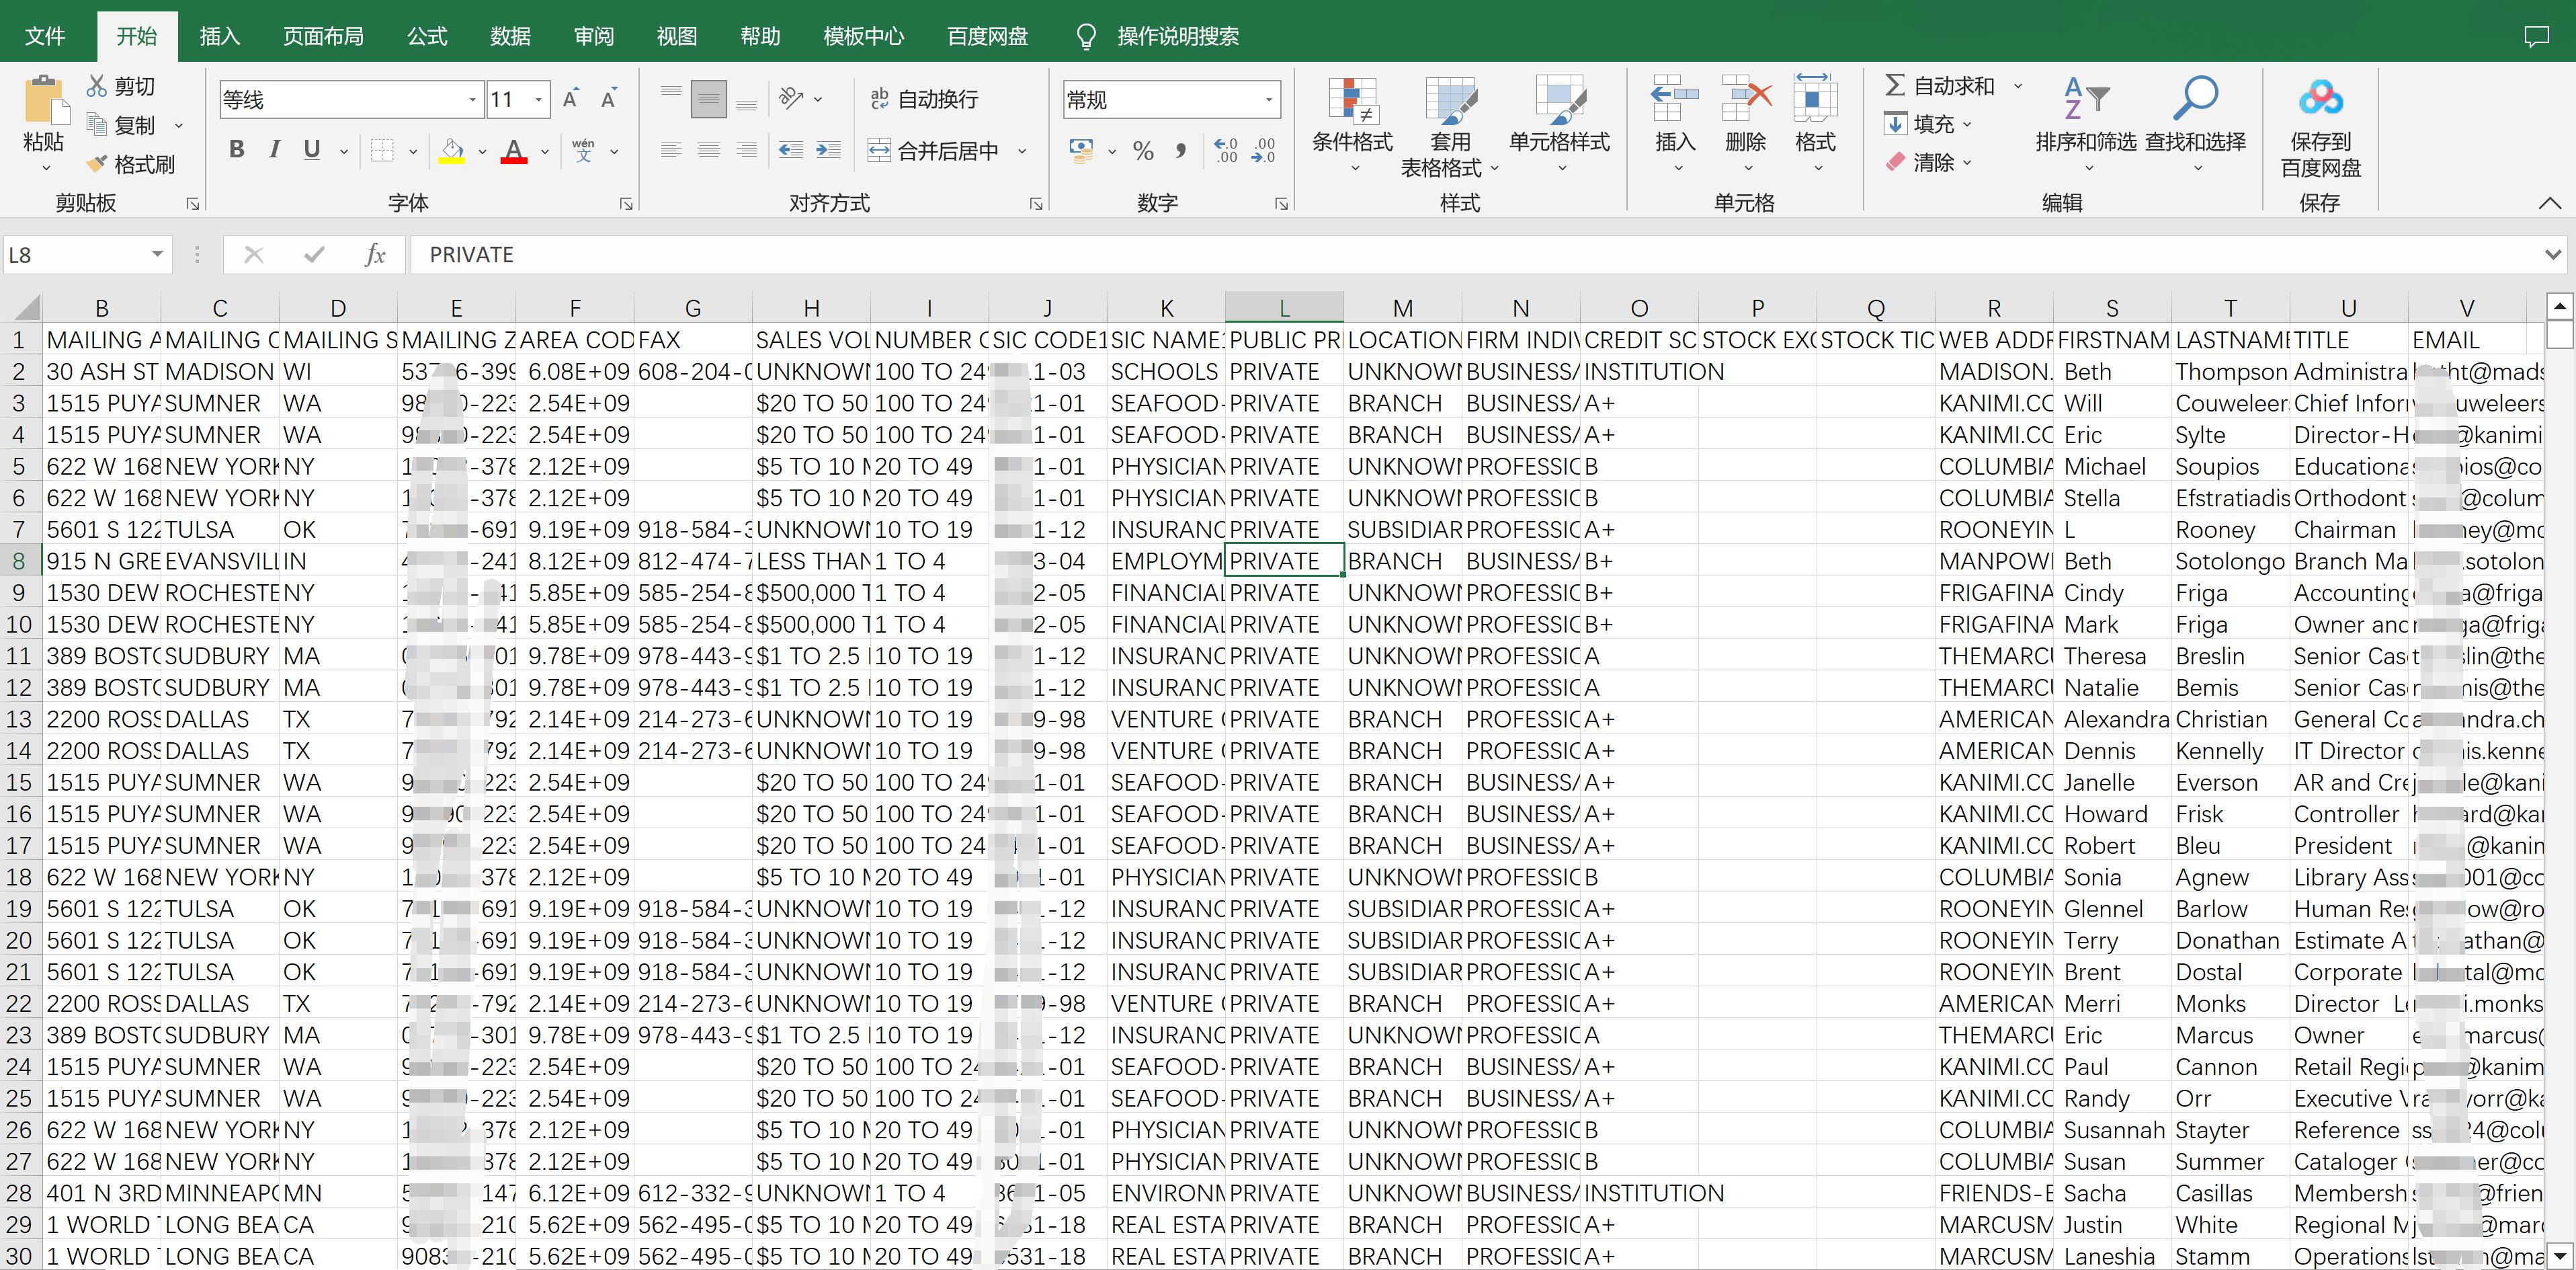Click Find and Select (查找和选择) magnifier
The width and height of the screenshot is (2576, 1270).
2196,99
